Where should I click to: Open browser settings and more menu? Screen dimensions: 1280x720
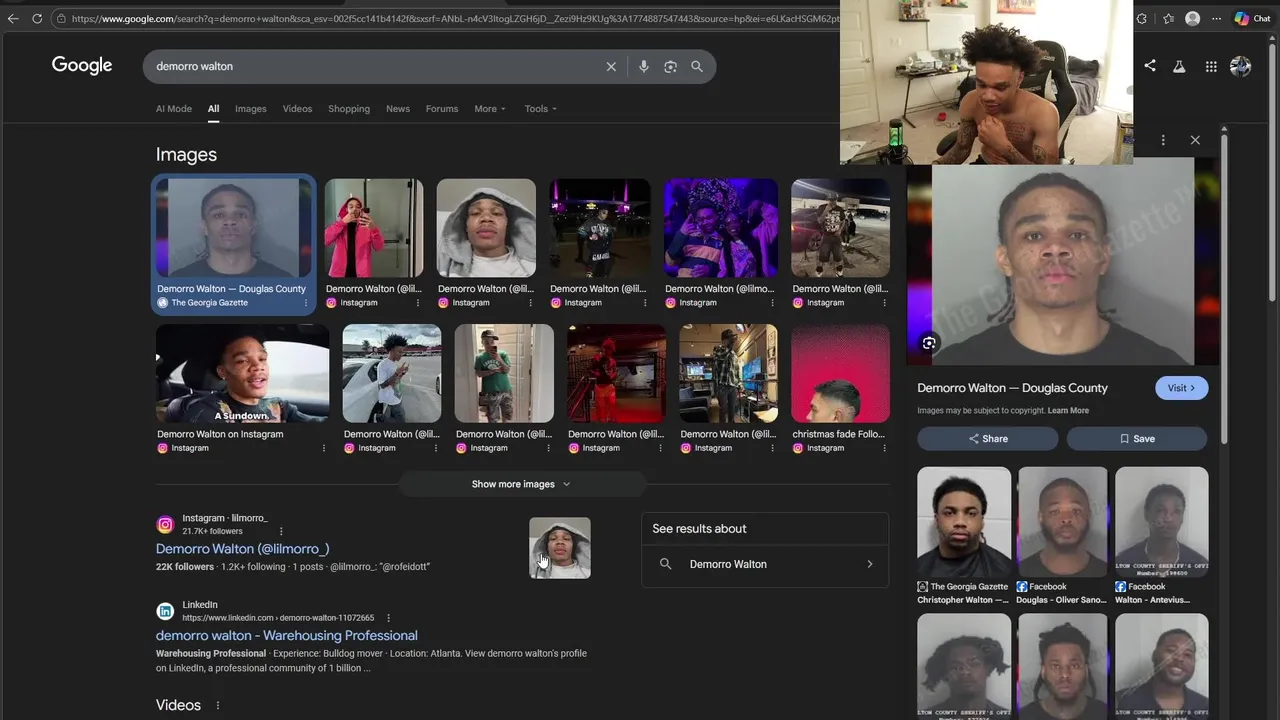tap(1217, 18)
